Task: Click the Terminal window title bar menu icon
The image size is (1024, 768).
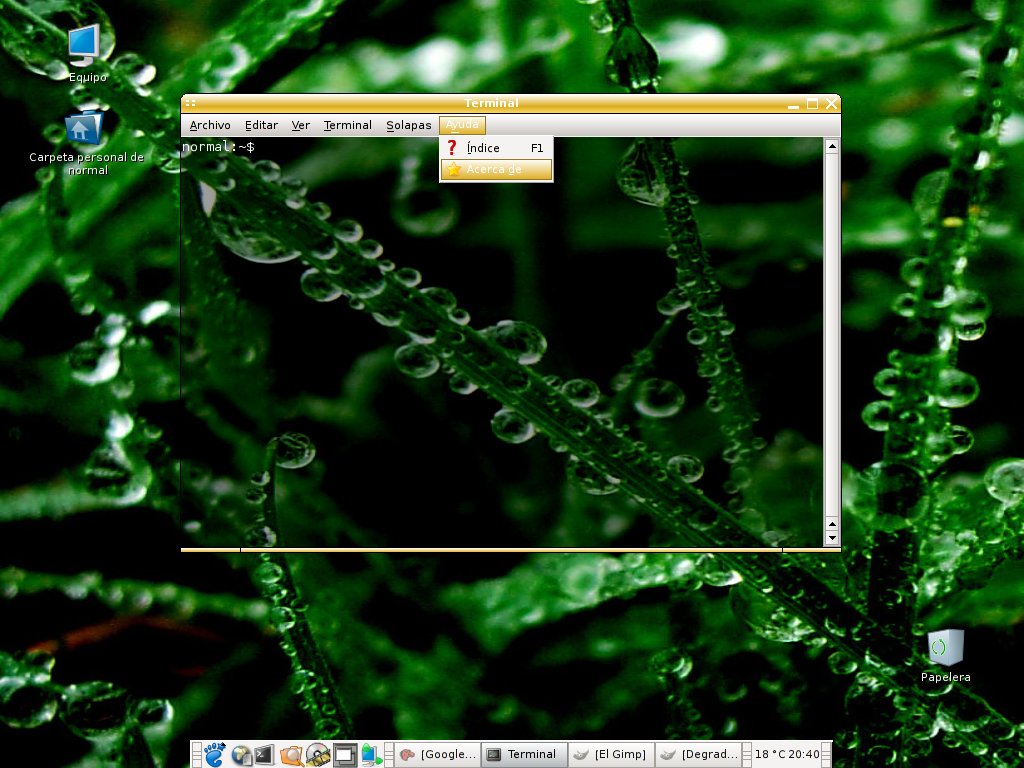Action: pos(190,103)
